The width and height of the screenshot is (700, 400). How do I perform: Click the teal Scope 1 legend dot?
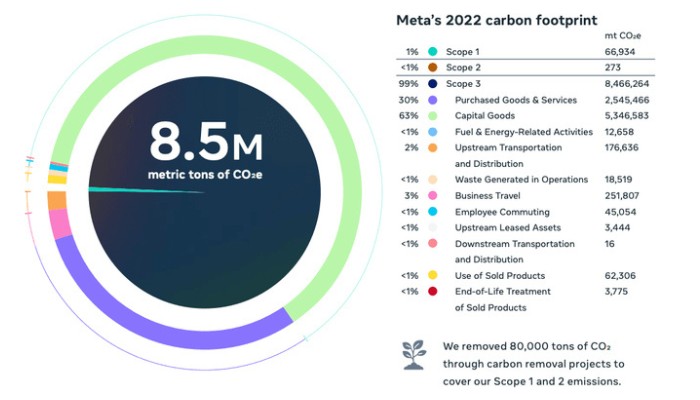point(433,52)
